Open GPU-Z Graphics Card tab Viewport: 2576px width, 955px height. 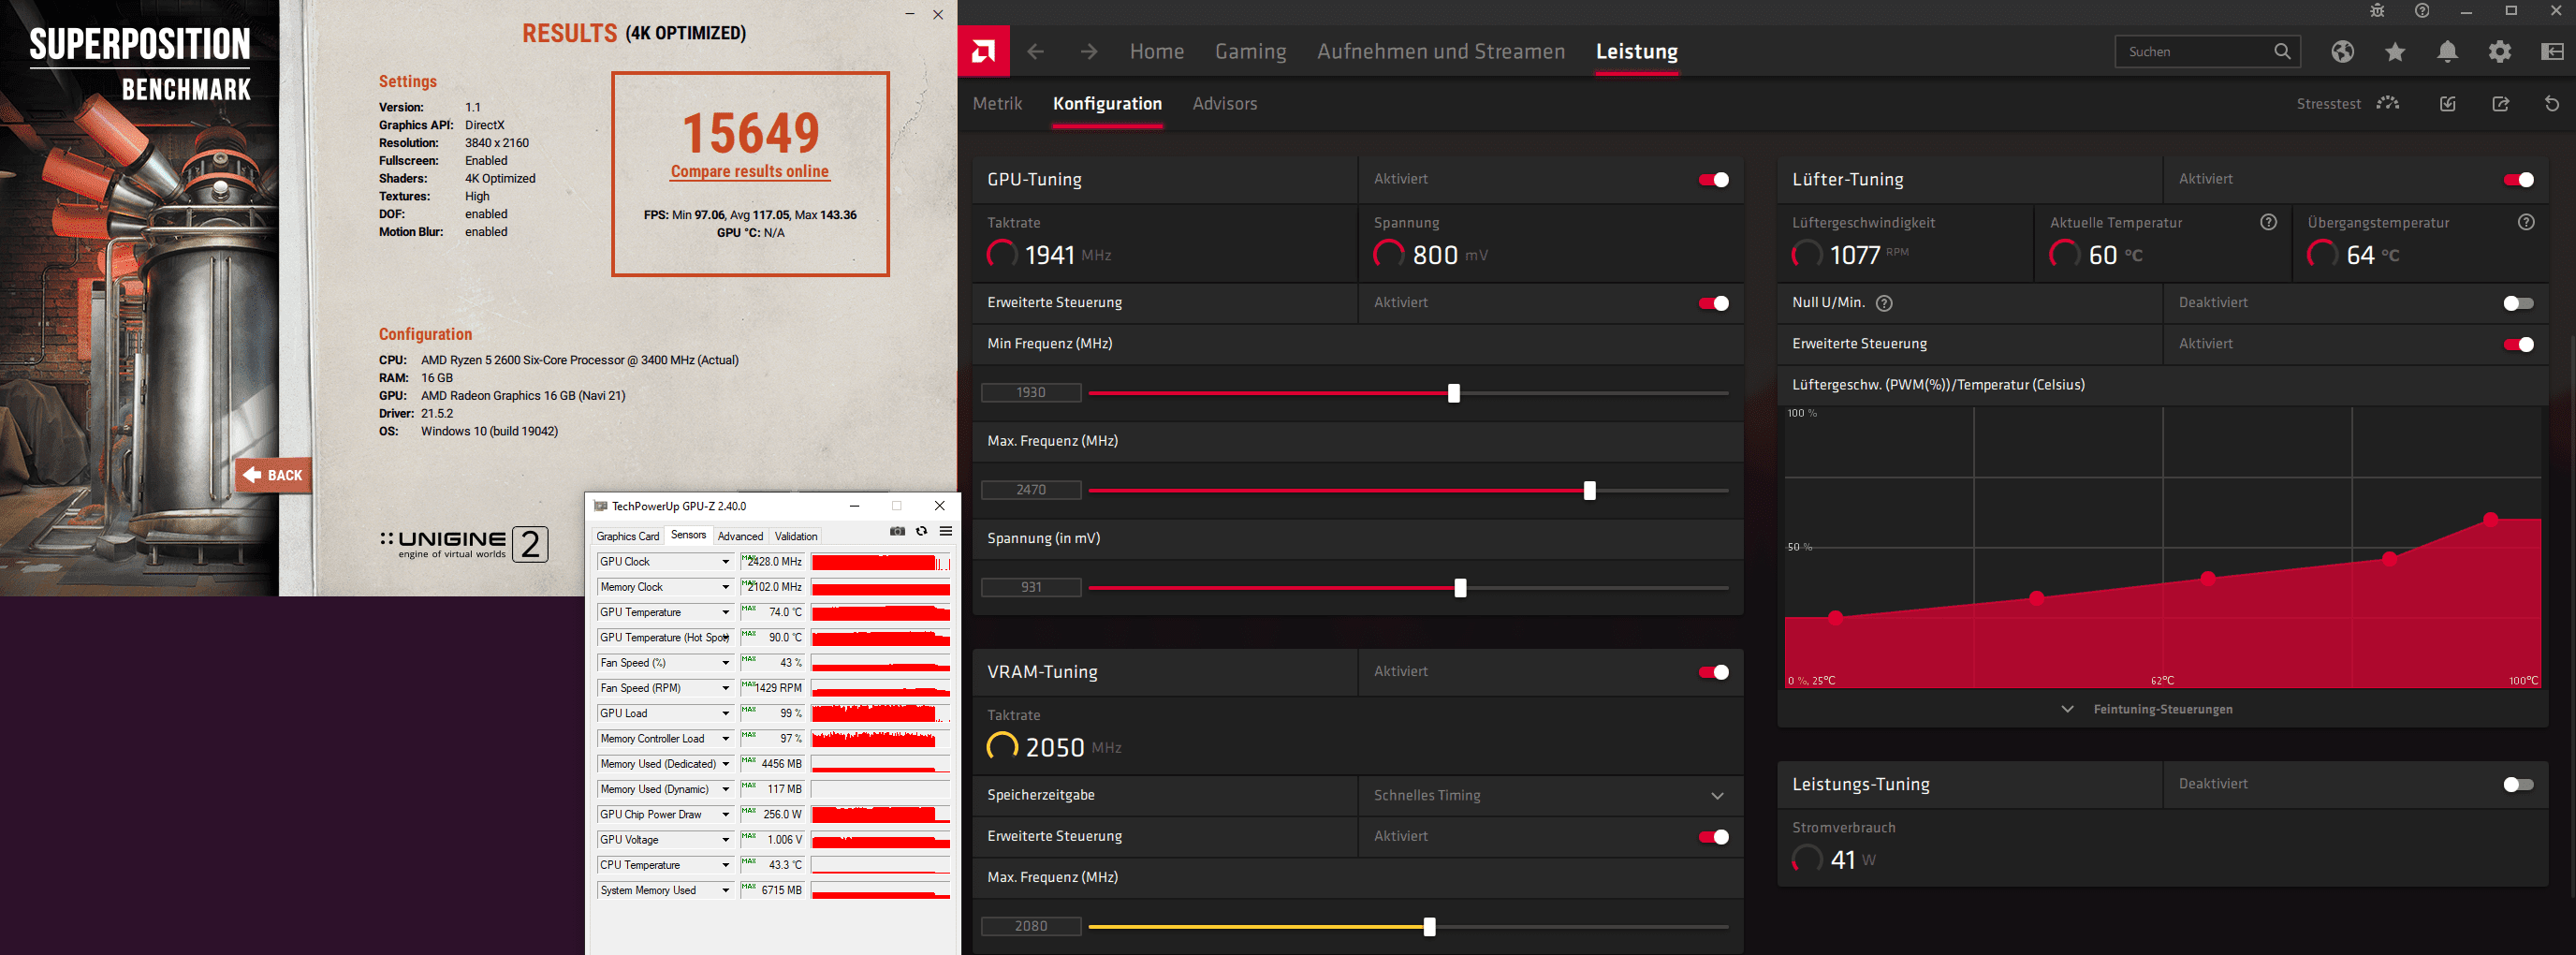(x=627, y=536)
